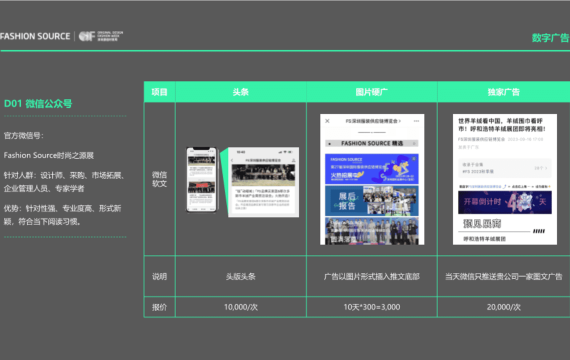
Task: Click the FASHION SOURCE logo in header
Action: point(35,36)
